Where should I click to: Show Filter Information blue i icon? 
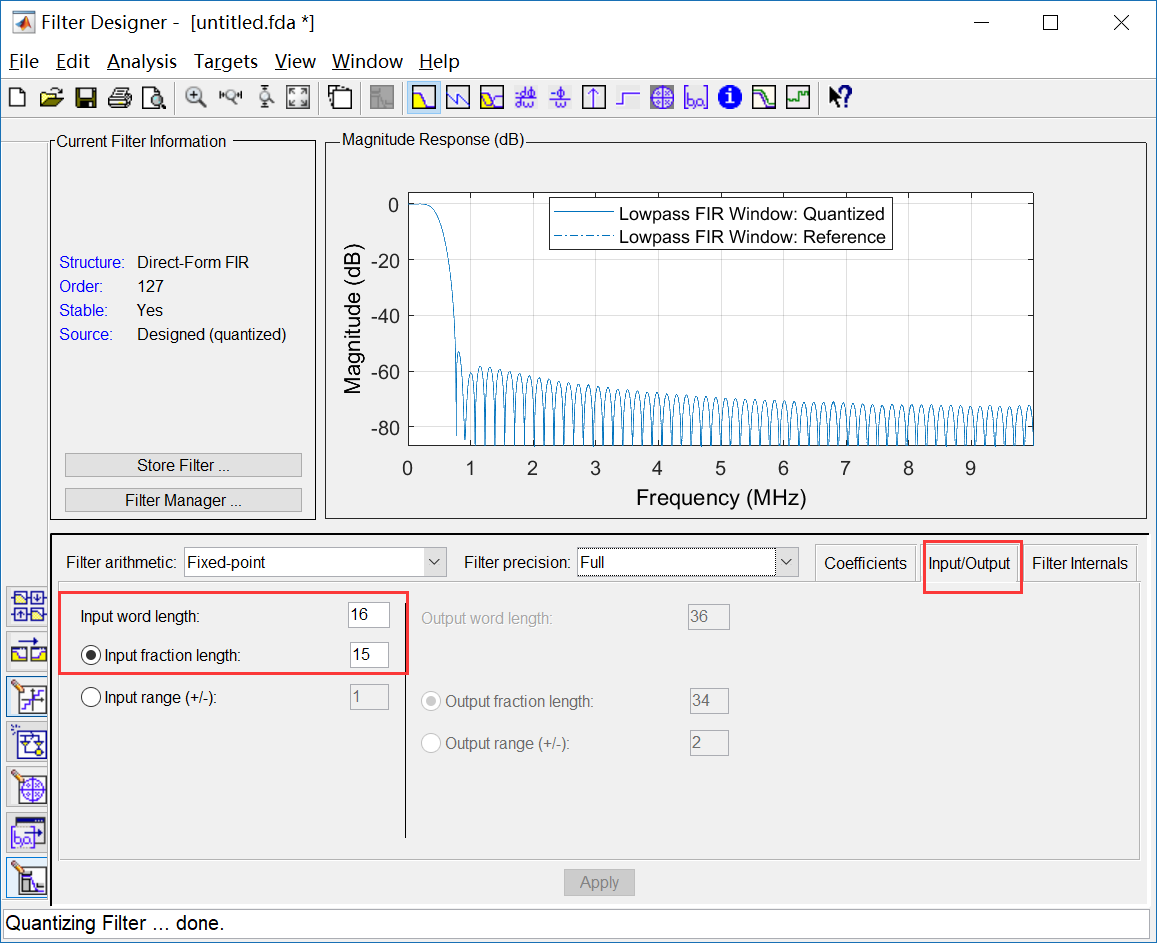pos(730,97)
